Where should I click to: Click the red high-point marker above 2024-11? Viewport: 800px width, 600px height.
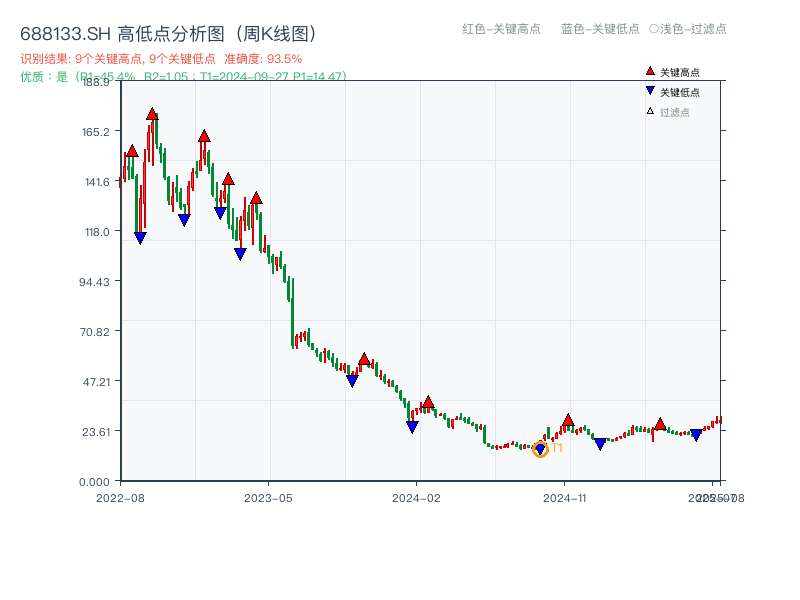[x=568, y=421]
